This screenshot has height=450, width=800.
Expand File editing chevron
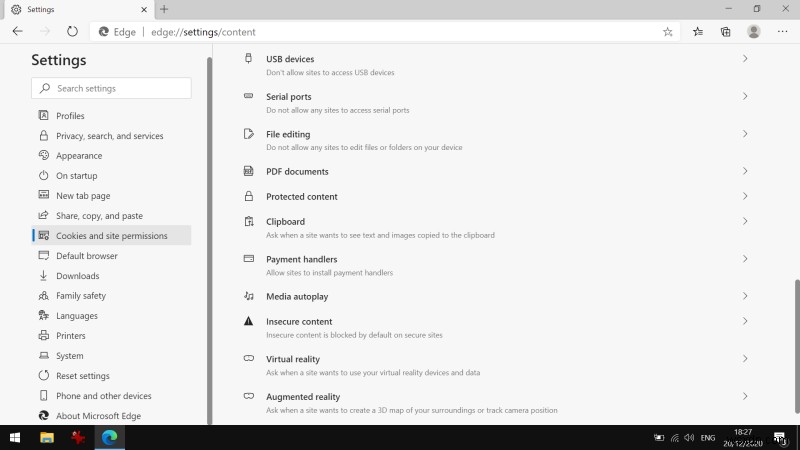coord(745,134)
